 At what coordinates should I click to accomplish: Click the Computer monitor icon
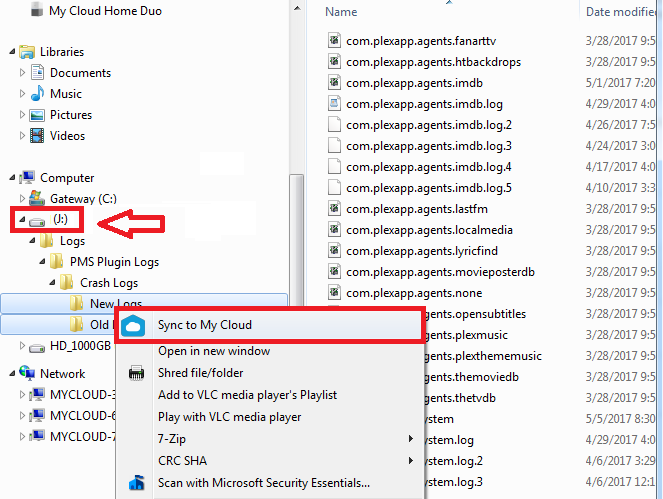pos(27,178)
